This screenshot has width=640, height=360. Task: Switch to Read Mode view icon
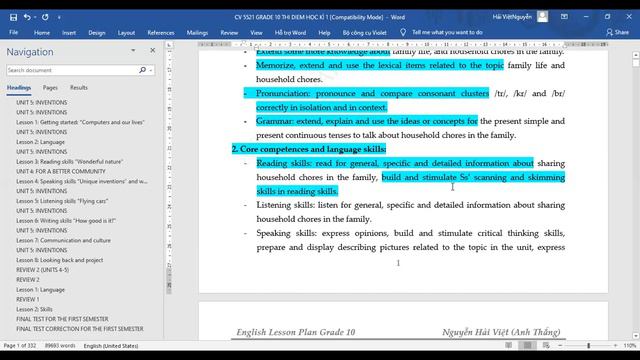[509, 345]
